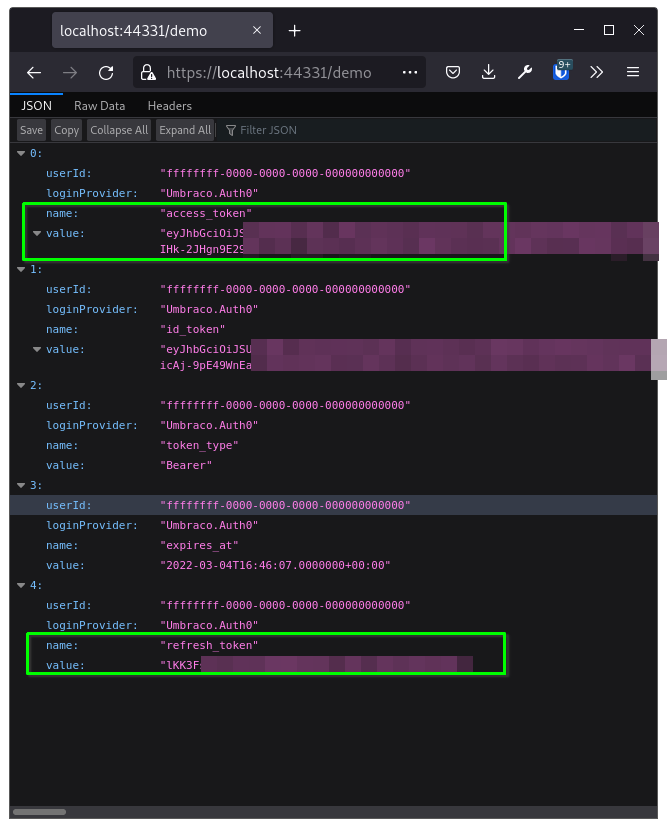Image resolution: width=667 pixels, height=828 pixels.
Task: Open a new browser tab
Action: point(294,31)
